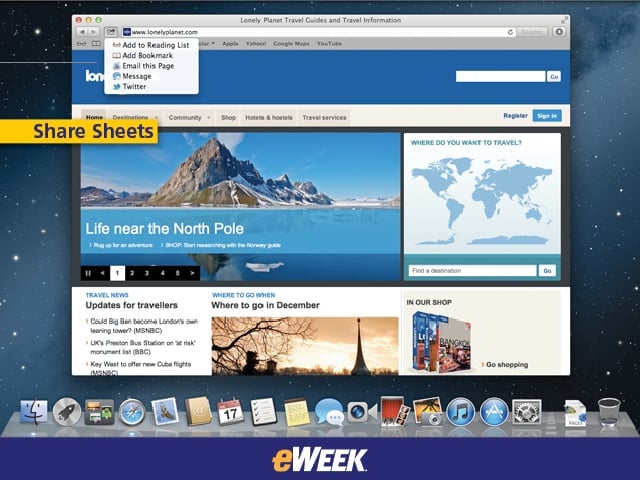Image resolution: width=640 pixels, height=480 pixels.
Task: Click Go beside Find a destination
Action: [x=547, y=271]
